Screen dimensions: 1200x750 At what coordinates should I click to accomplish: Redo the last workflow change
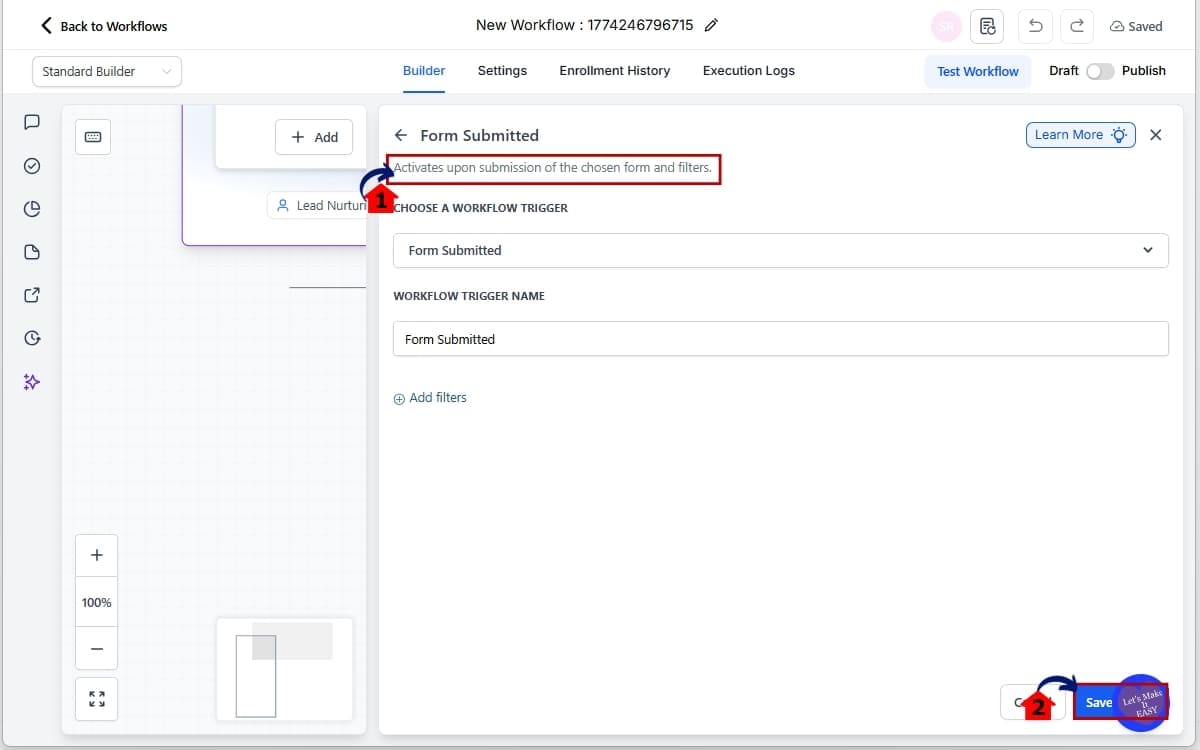point(1076,26)
